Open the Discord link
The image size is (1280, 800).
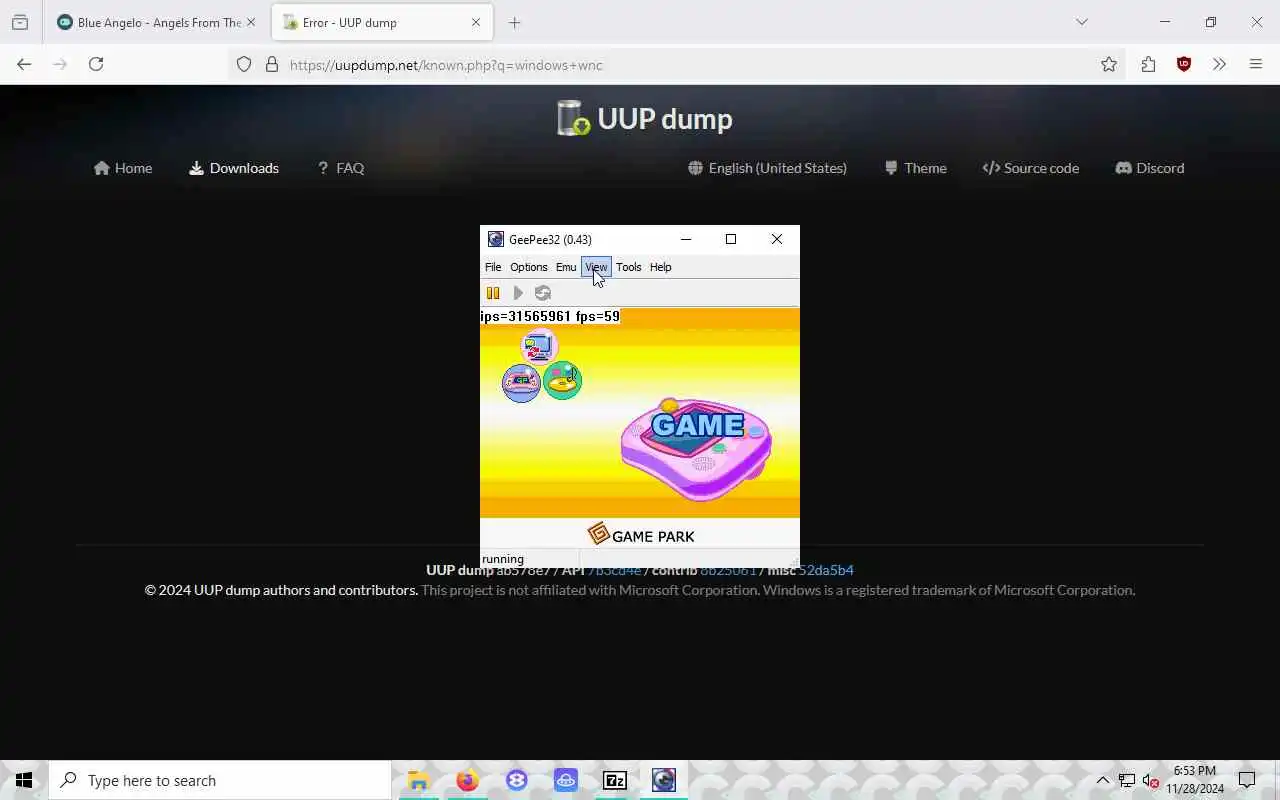click(x=1150, y=168)
